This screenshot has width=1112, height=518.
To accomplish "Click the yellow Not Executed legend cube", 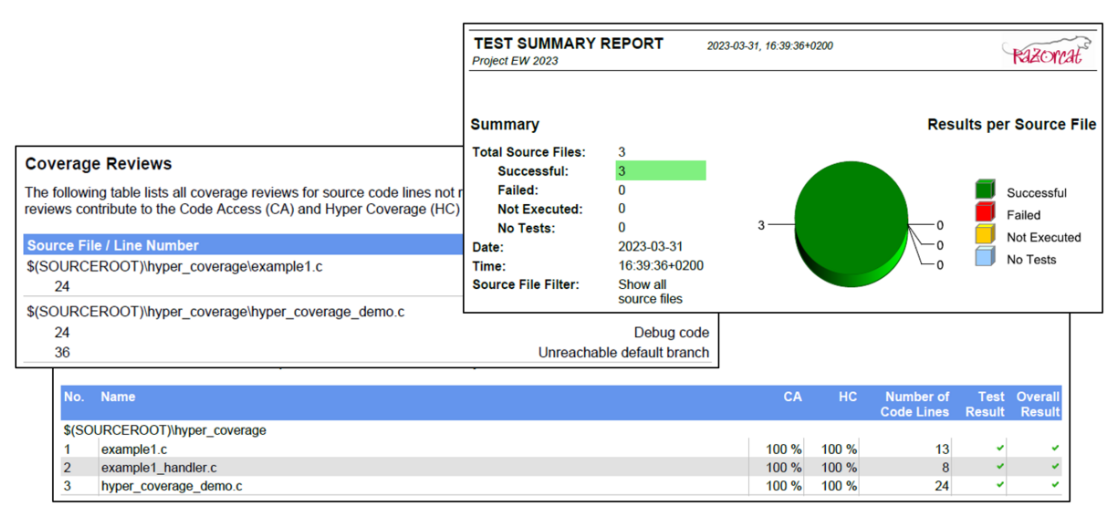I will pos(985,236).
